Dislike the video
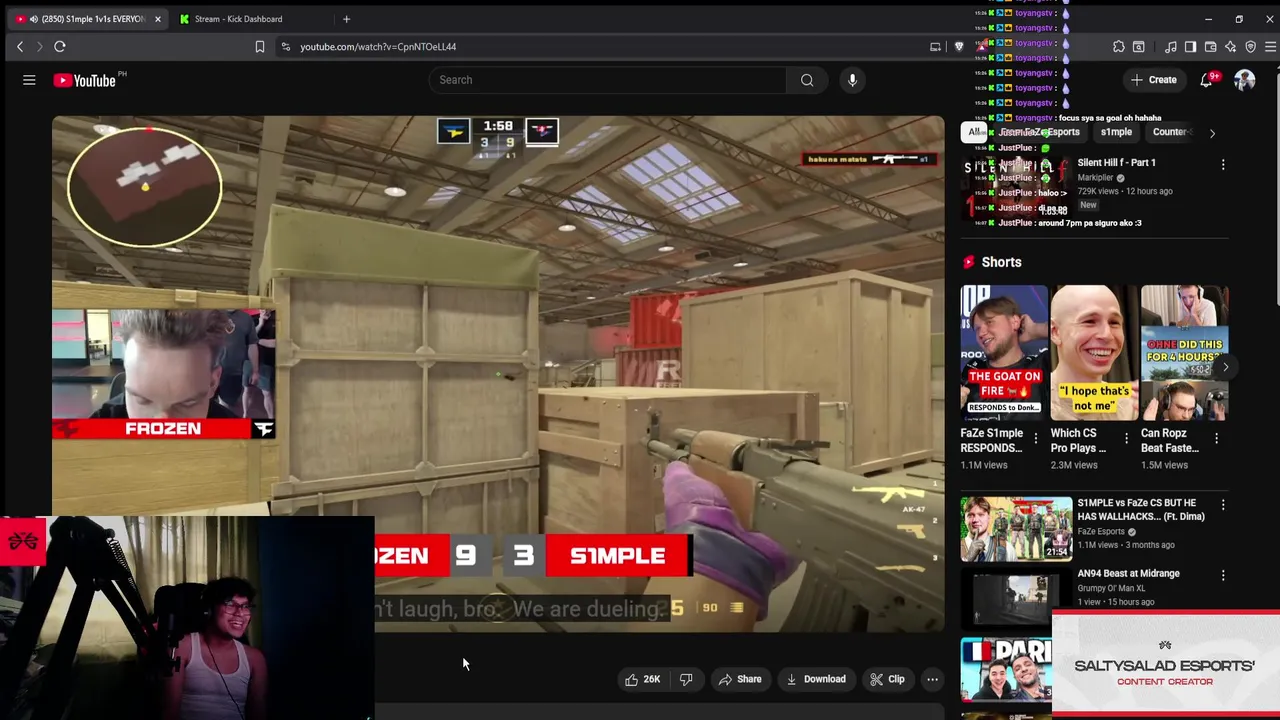The image size is (1280, 720). click(x=686, y=679)
